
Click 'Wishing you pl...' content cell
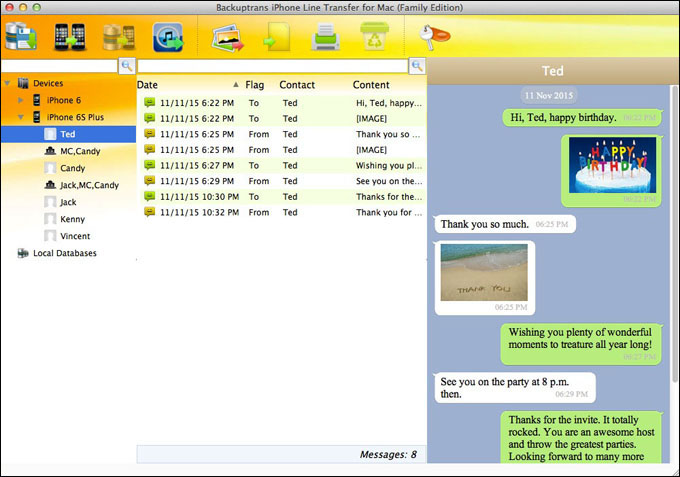(389, 165)
